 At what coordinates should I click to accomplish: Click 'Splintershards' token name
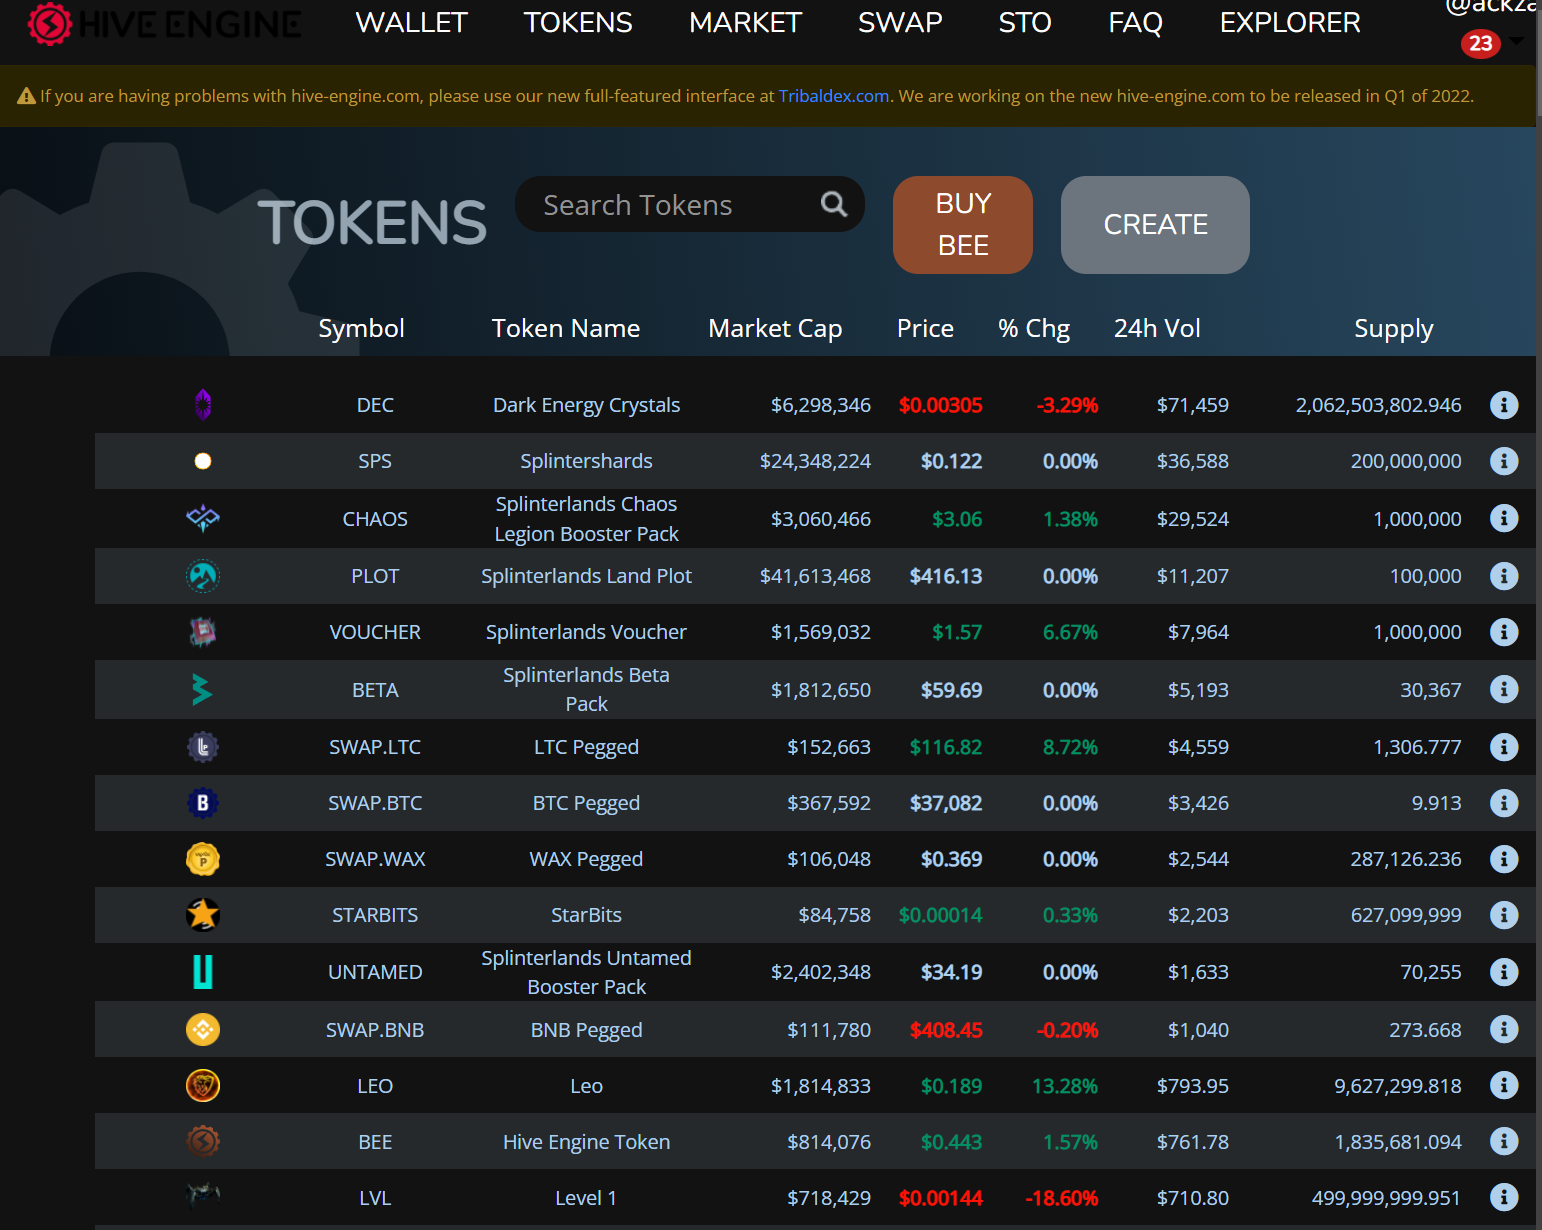[x=586, y=461]
